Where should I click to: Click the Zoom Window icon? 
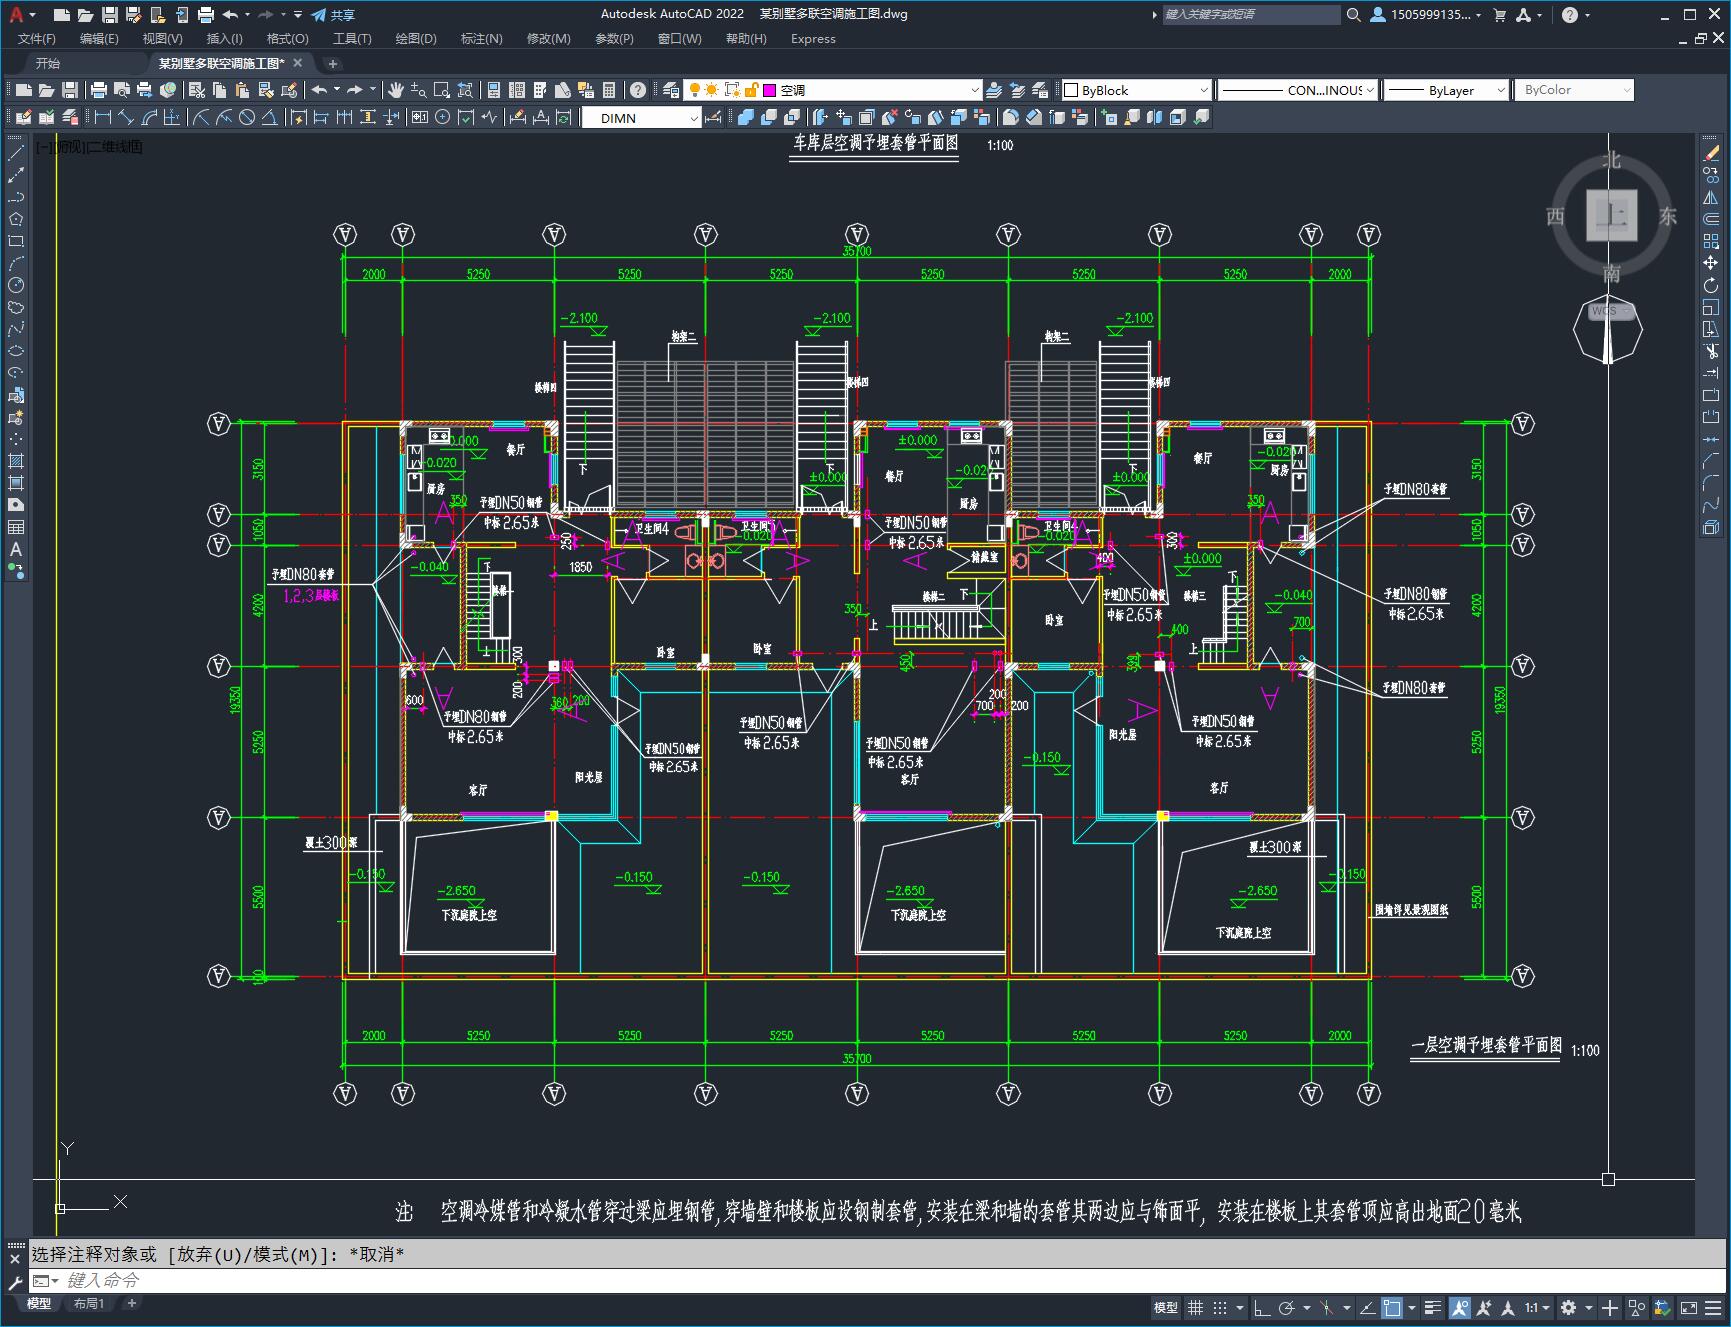click(442, 90)
